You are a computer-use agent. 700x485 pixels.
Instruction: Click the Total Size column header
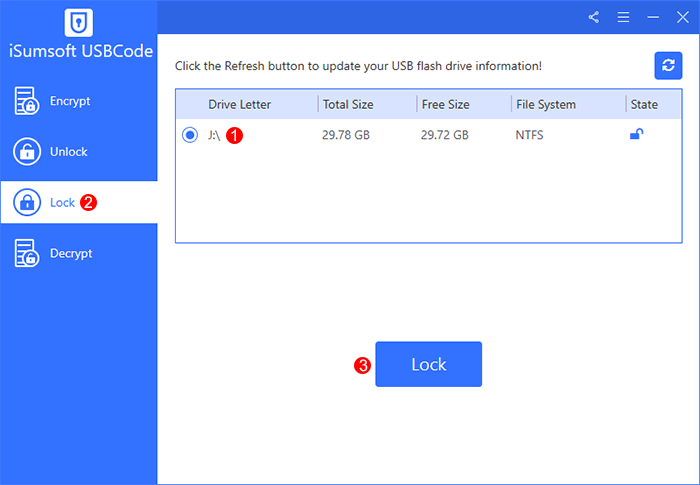348,105
